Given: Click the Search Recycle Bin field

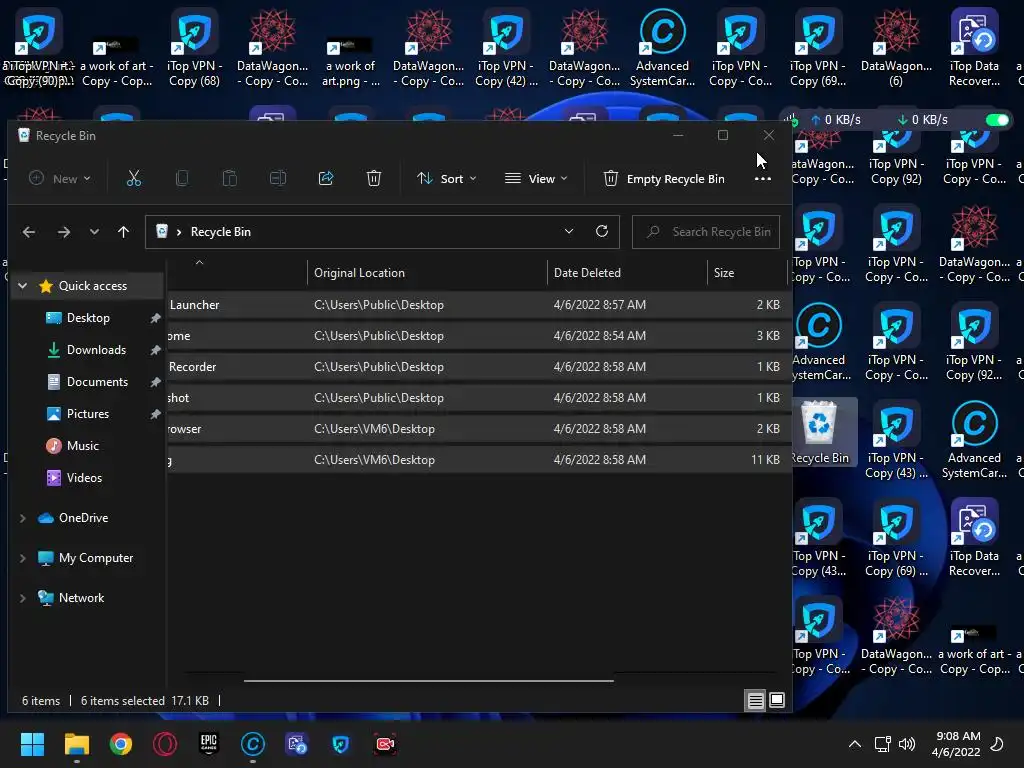Looking at the screenshot, I should (x=706, y=232).
